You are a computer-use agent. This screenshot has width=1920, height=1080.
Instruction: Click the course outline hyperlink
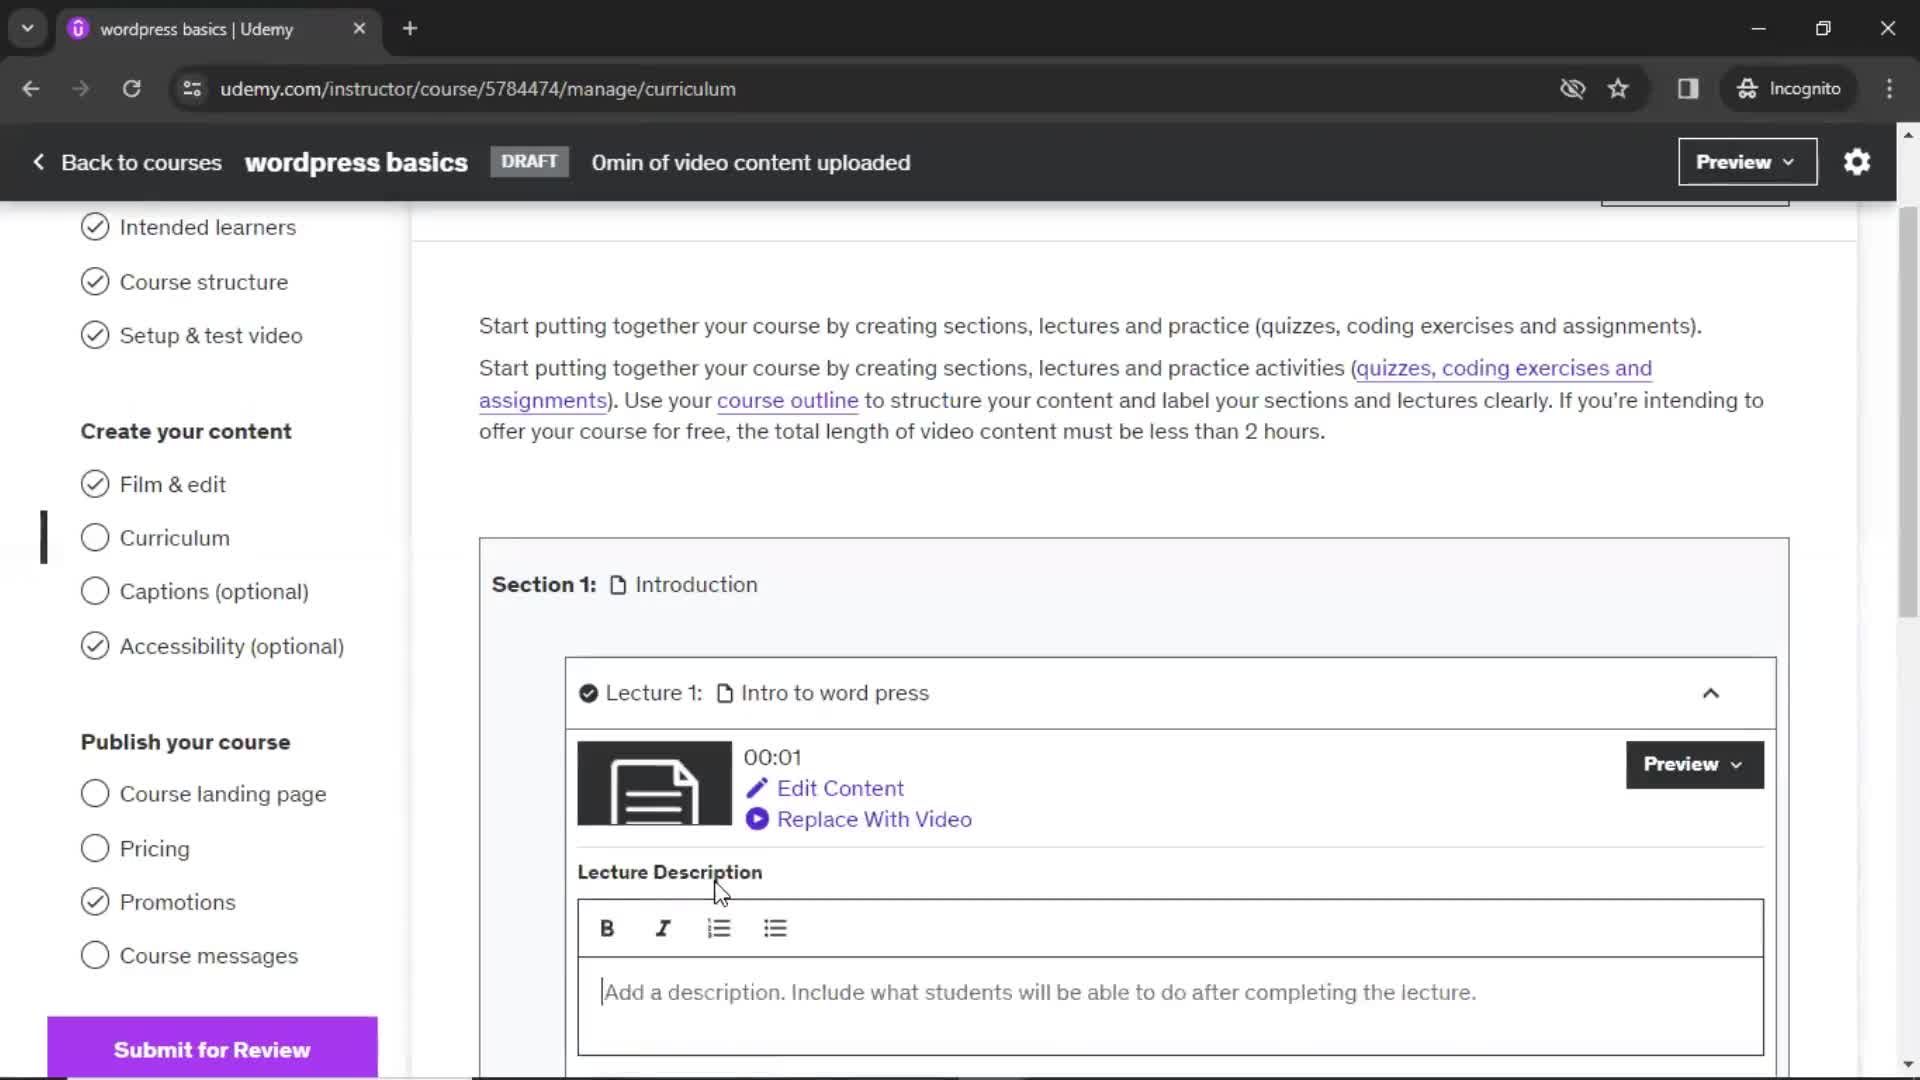point(787,400)
